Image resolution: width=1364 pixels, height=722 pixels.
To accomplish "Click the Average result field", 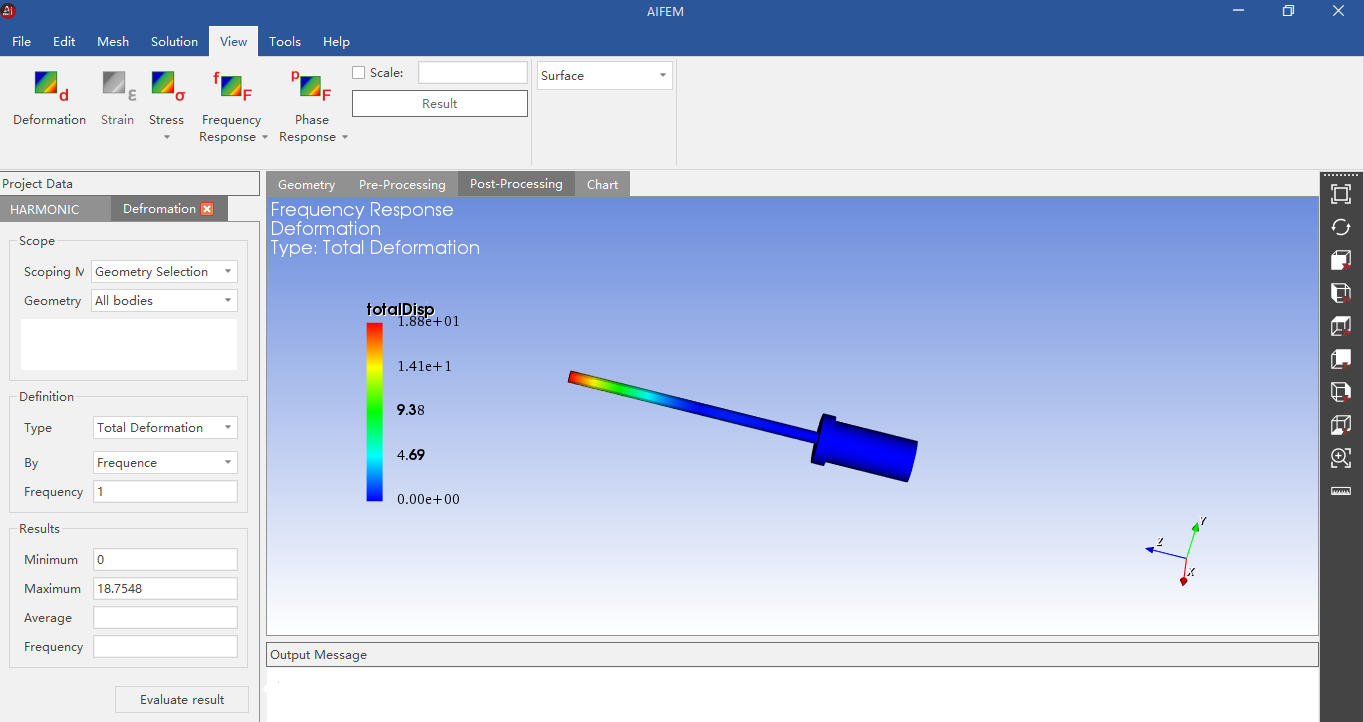I will click(x=165, y=618).
